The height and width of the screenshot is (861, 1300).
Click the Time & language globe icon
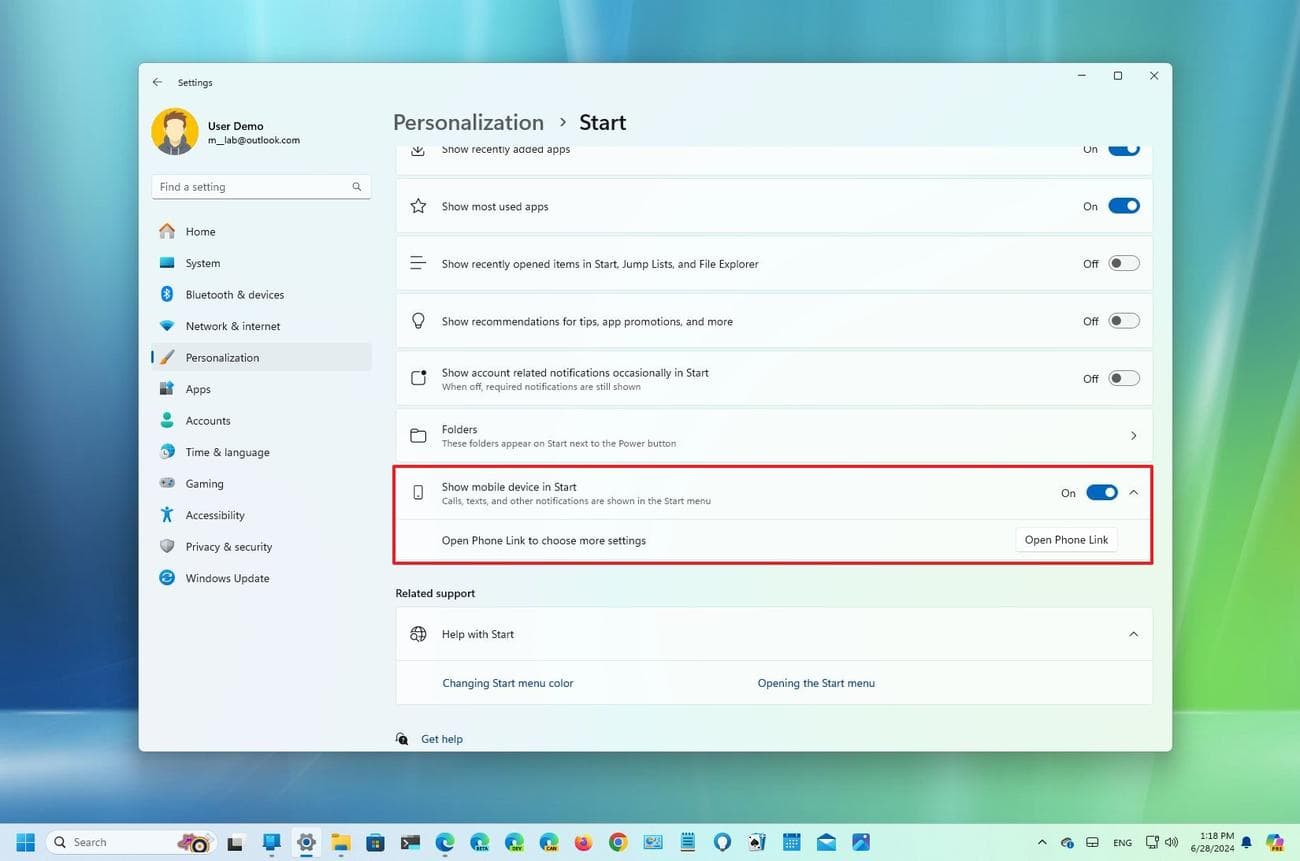coord(167,452)
